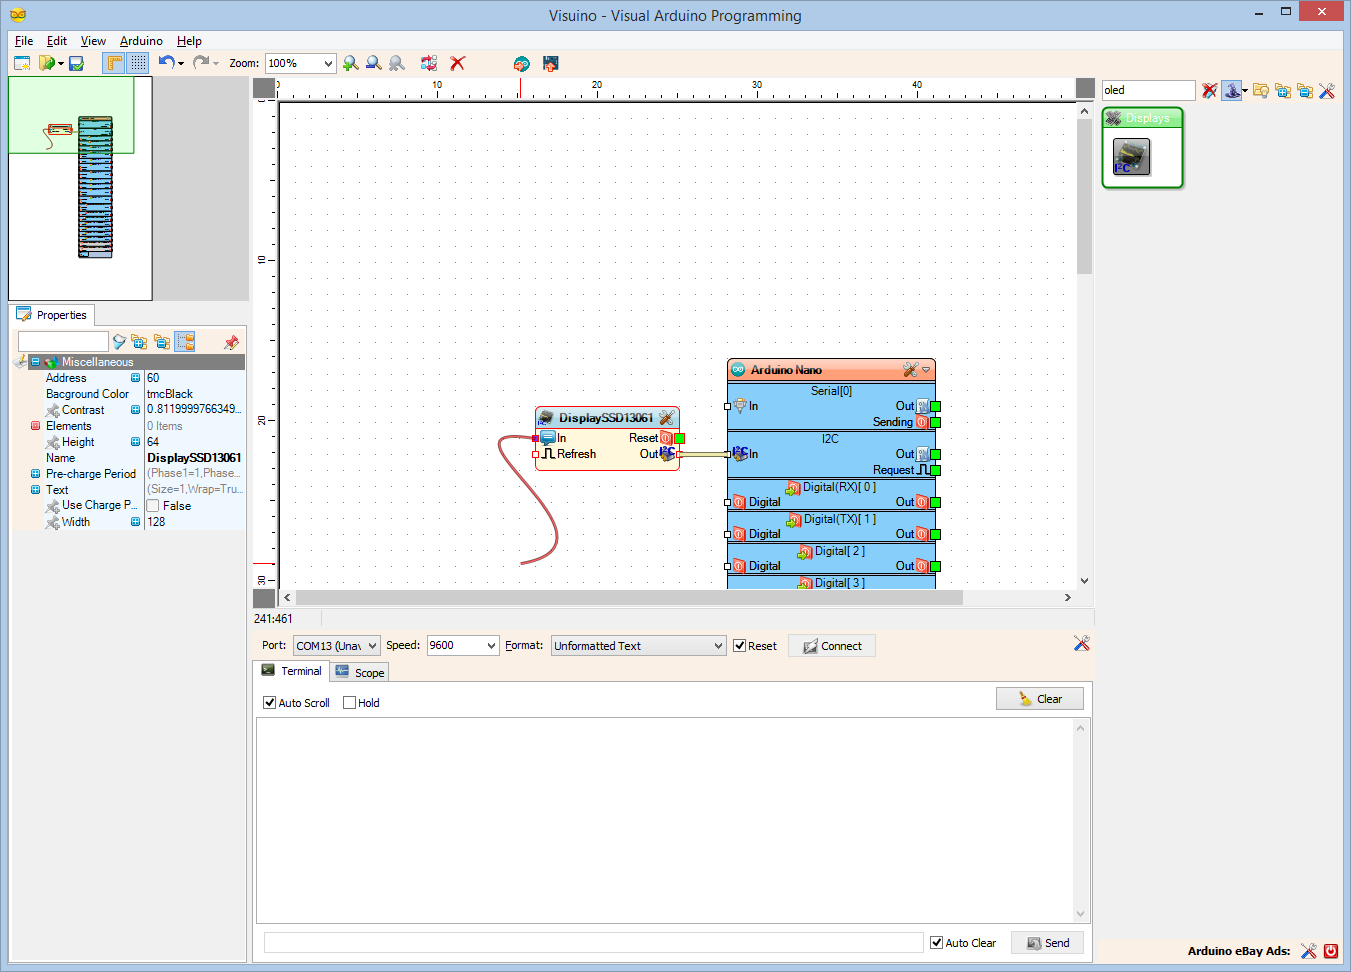This screenshot has width=1351, height=972.
Task: Toggle the grid display icon
Action: pyautogui.click(x=138, y=63)
